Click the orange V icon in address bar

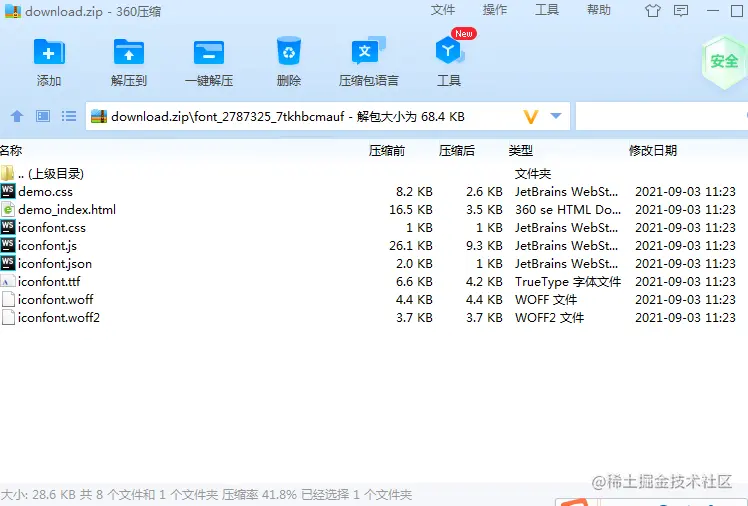[531, 117]
